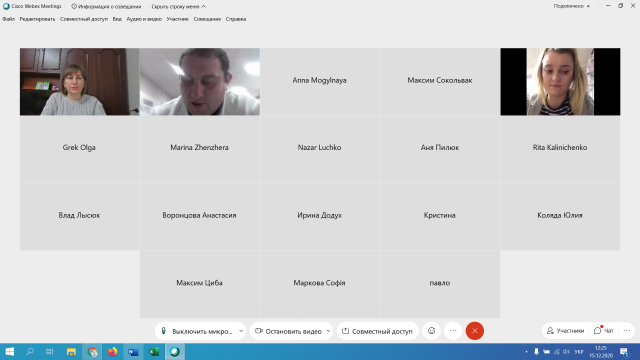Click the battery tray icon
The image size is (640, 360).
click(x=547, y=351)
